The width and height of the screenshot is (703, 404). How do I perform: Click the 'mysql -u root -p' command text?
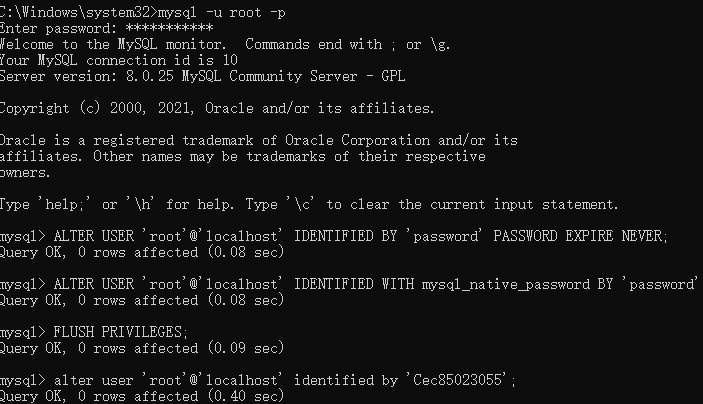221,13
